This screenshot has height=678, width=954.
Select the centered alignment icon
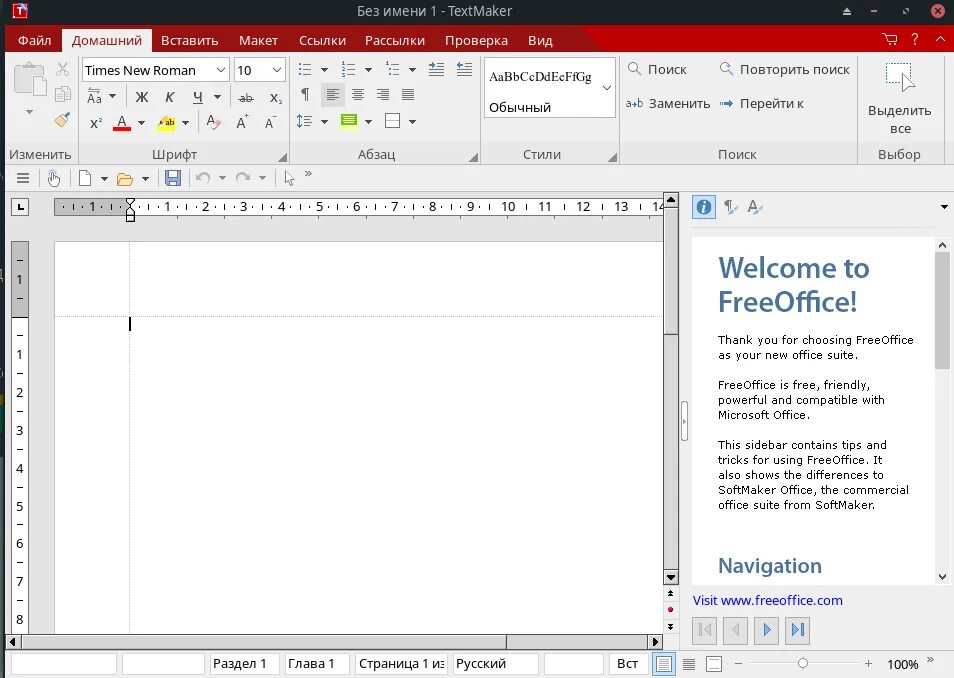coord(357,95)
